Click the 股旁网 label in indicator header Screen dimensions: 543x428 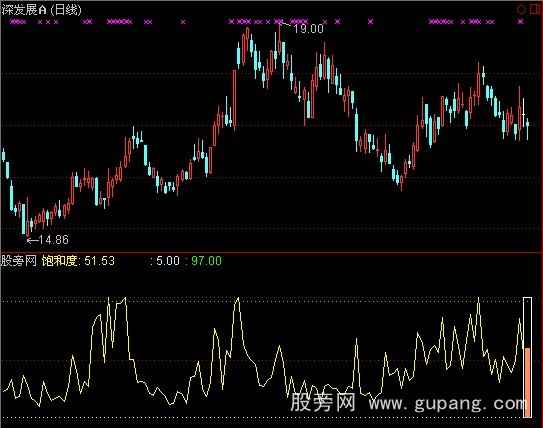(x=19, y=261)
